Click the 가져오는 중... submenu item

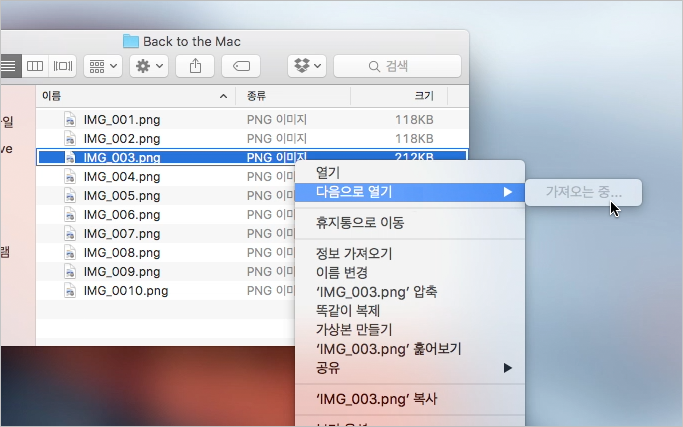583,192
